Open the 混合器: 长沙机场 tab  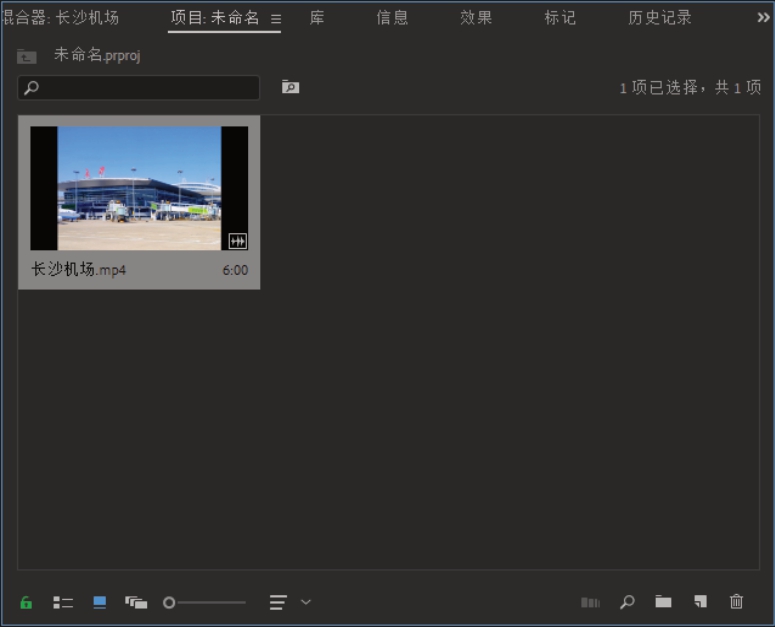click(x=60, y=18)
